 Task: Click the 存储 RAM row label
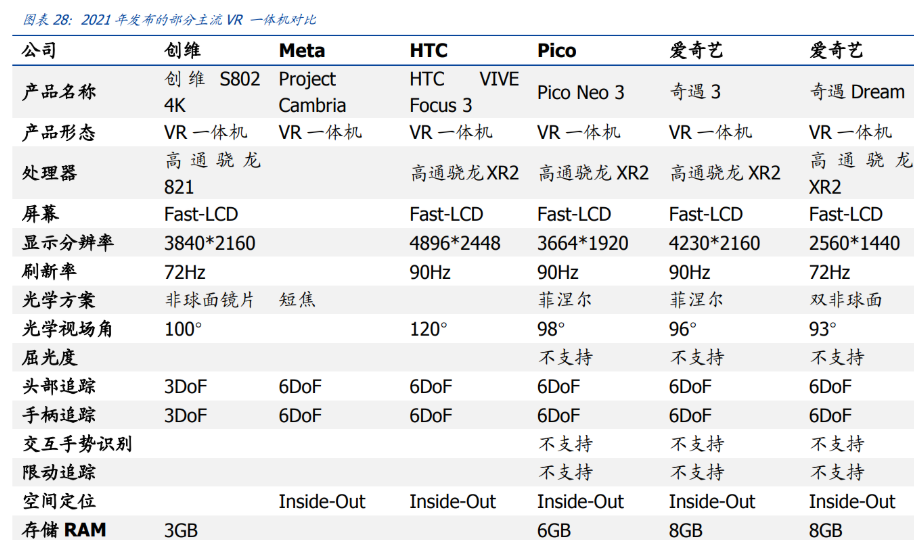[x=64, y=530]
